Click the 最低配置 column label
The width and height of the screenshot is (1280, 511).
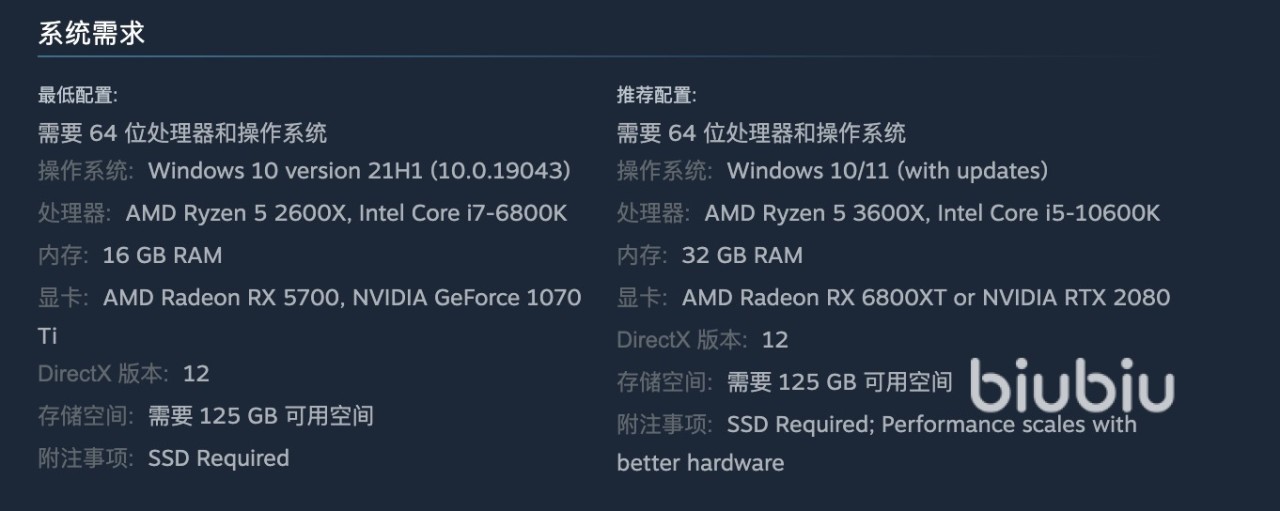point(78,95)
